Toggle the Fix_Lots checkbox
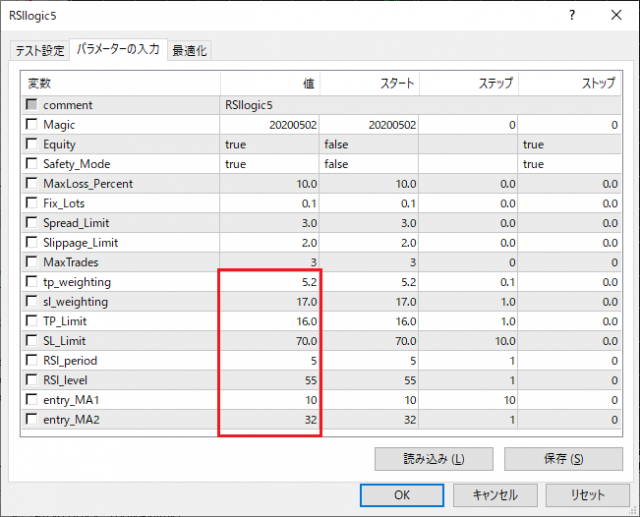Viewport: 640px width, 517px height. point(31,202)
